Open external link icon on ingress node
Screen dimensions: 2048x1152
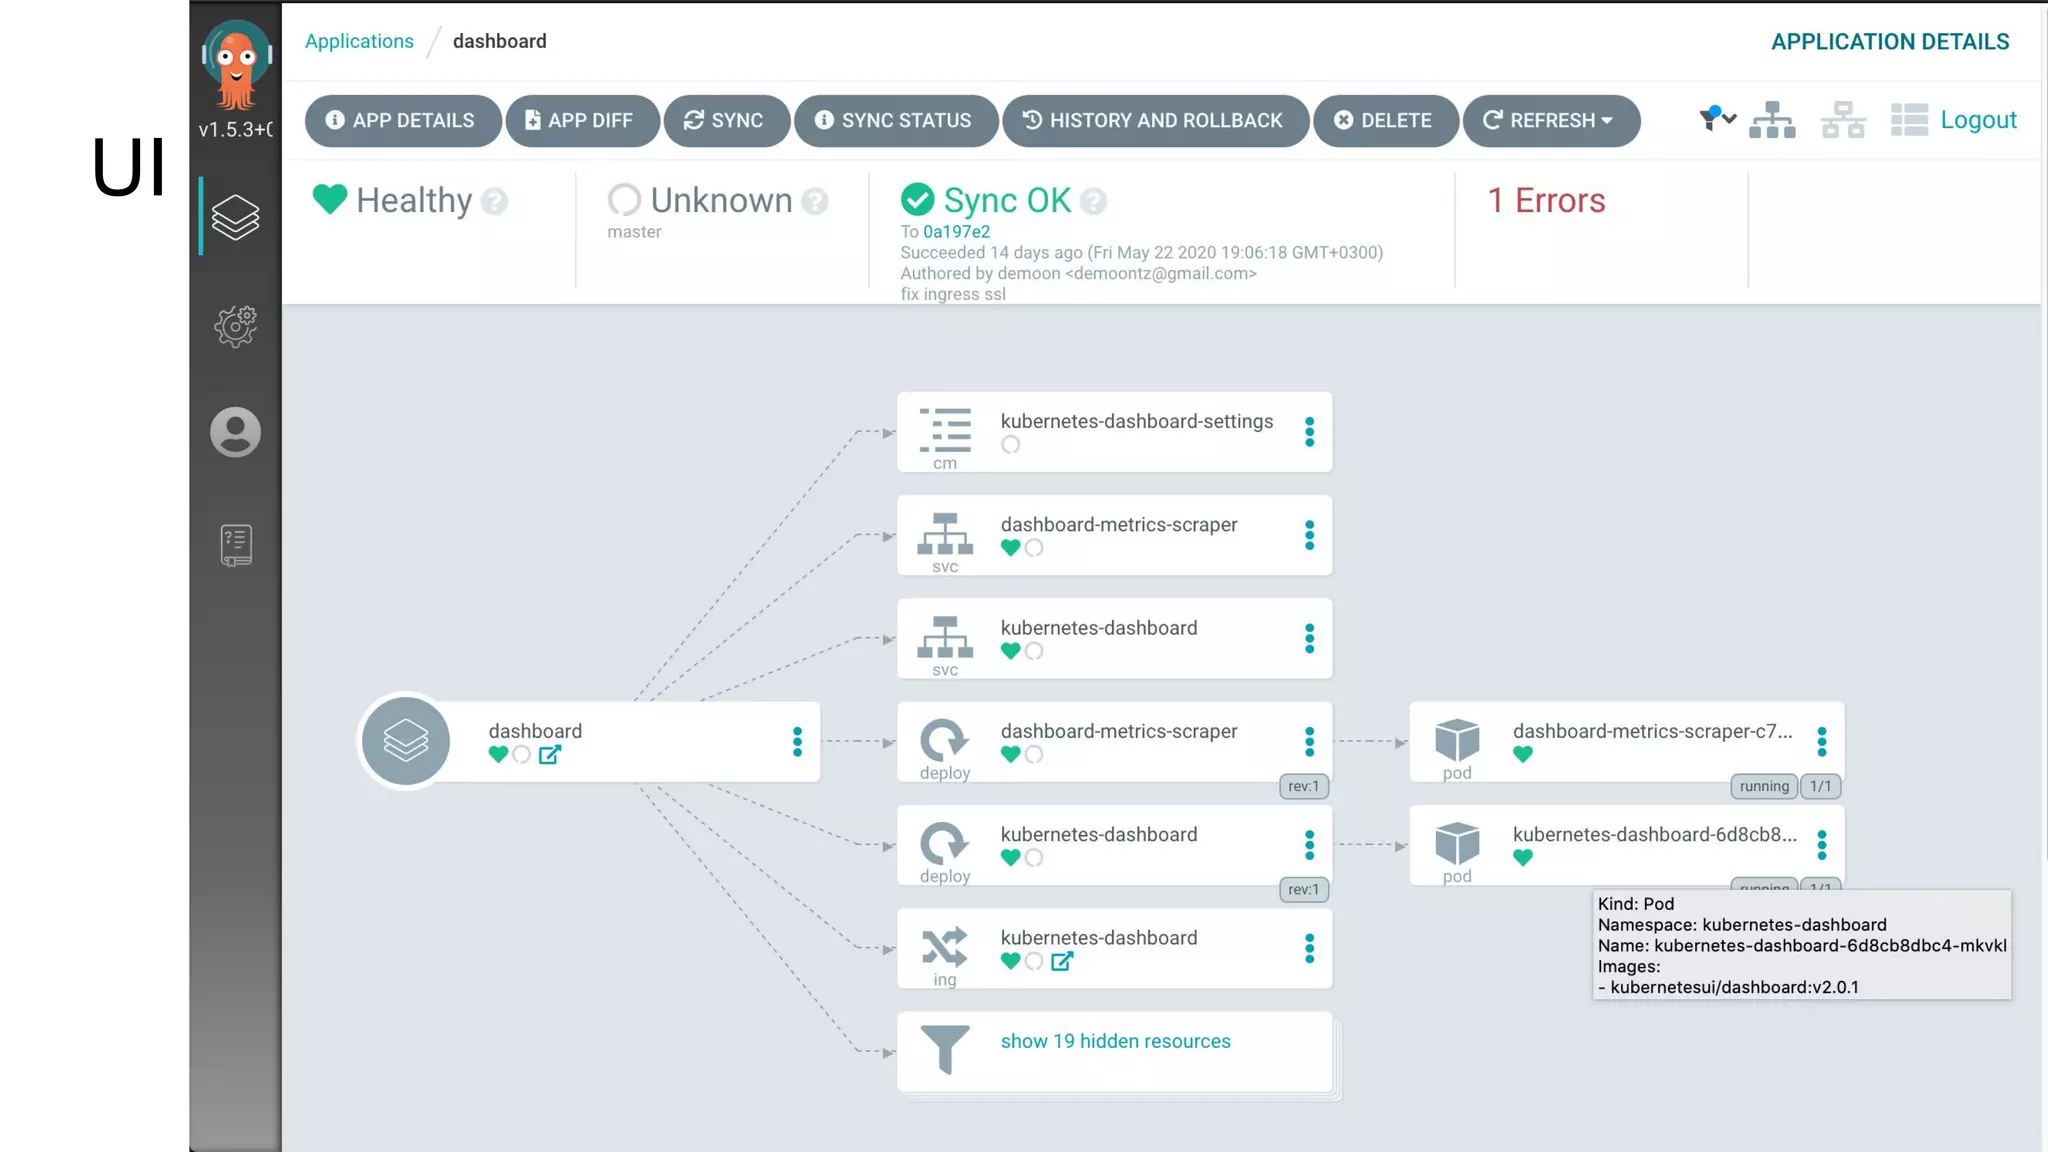point(1062,961)
